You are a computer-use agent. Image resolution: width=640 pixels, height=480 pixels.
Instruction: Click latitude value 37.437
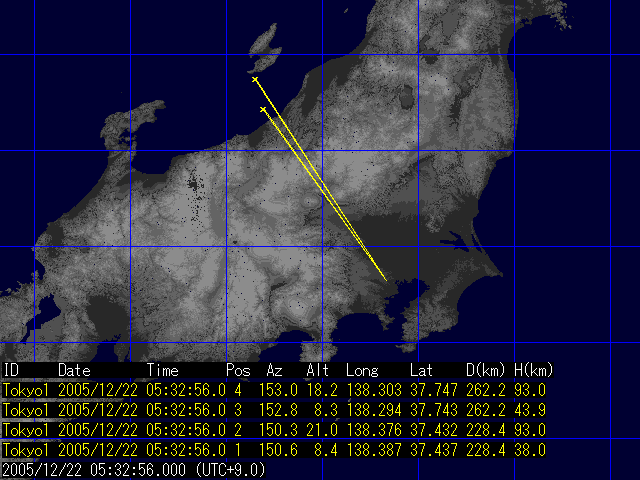click(x=434, y=450)
